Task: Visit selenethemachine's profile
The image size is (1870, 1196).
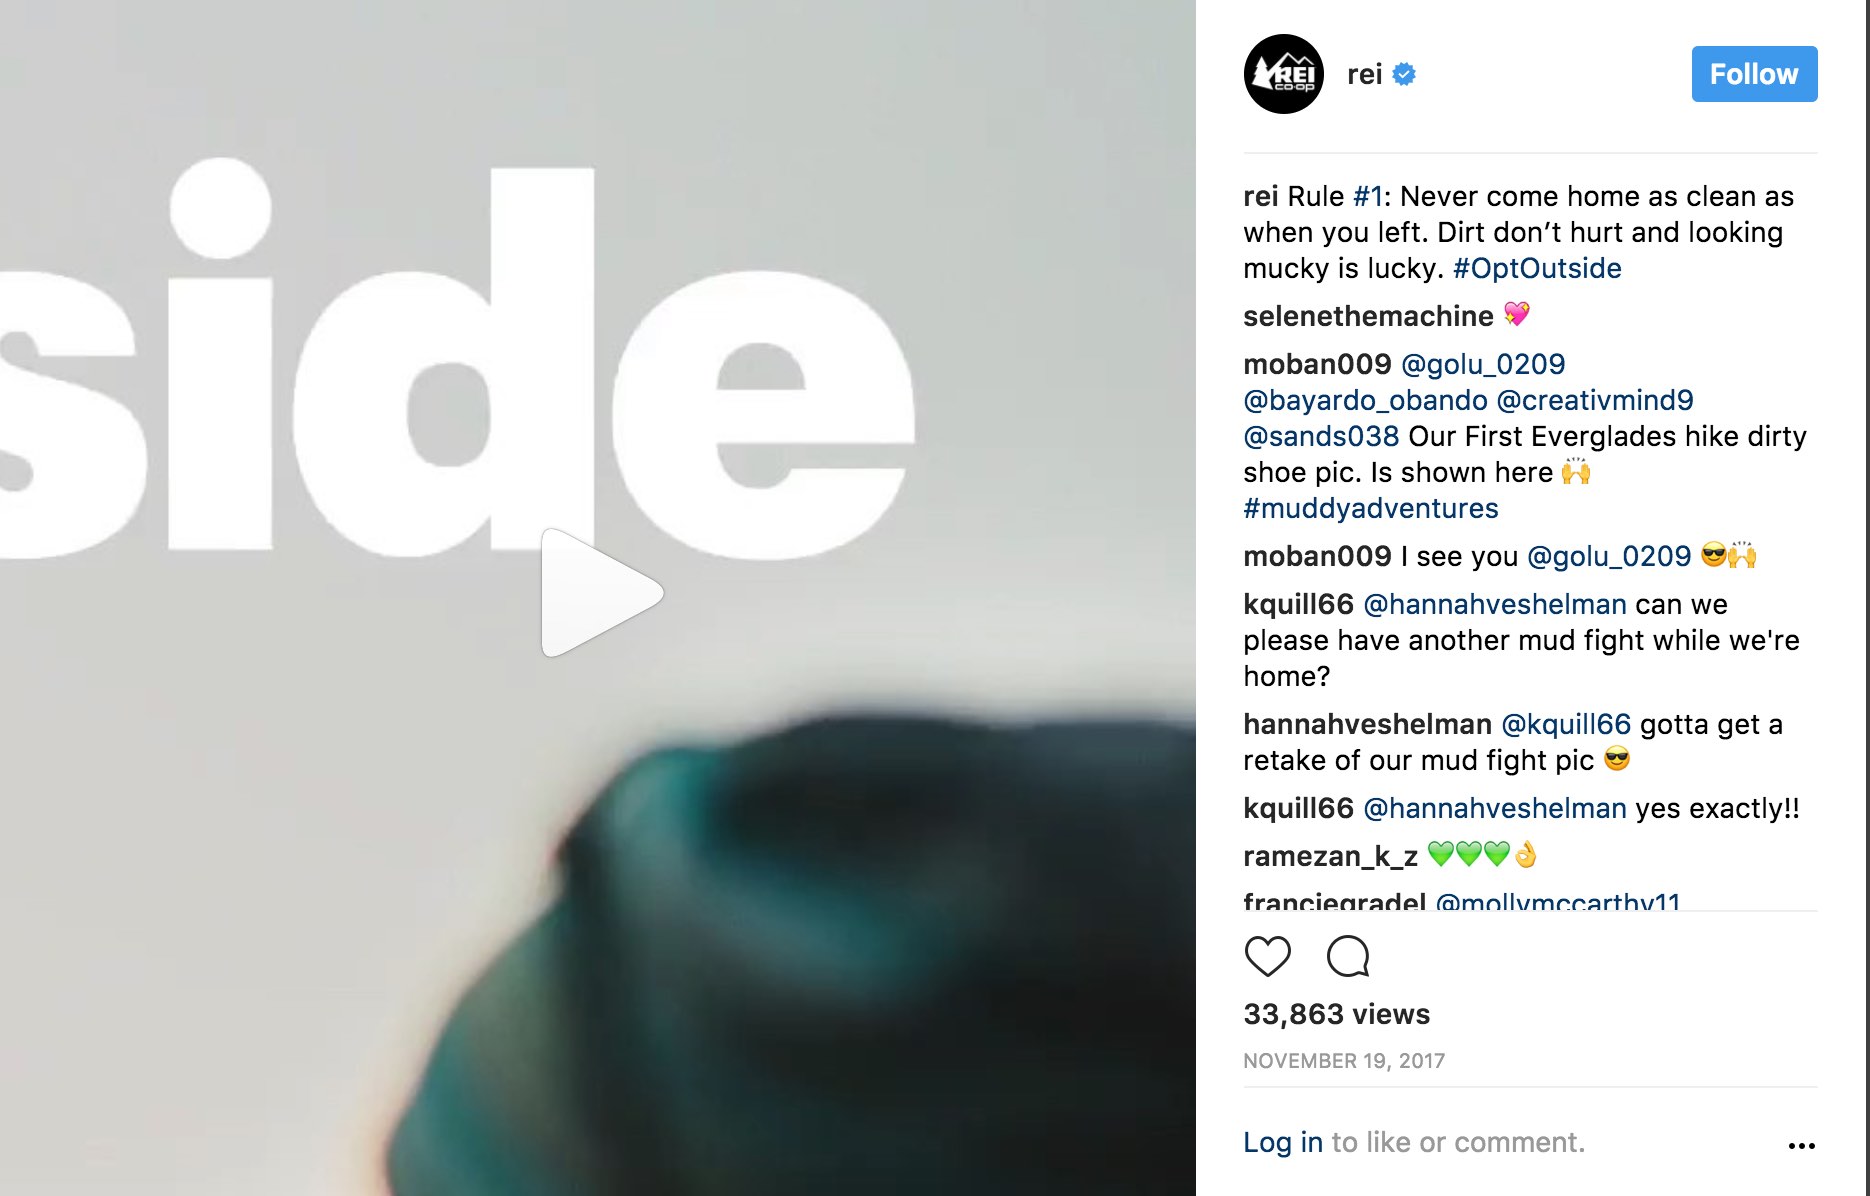Action: tap(1367, 316)
